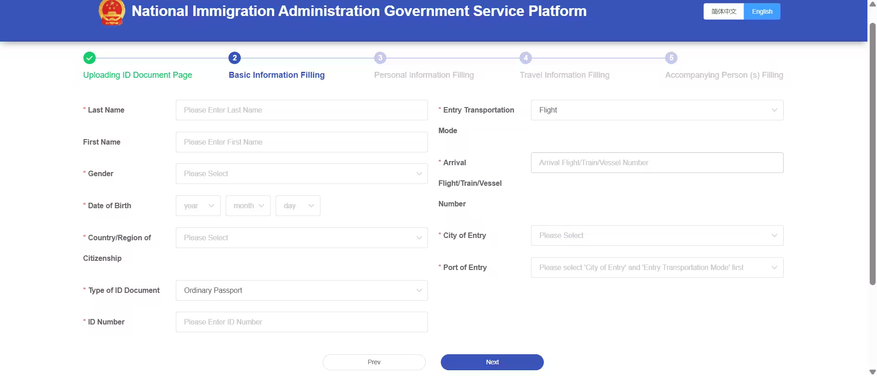This screenshot has height=376, width=877.
Task: Click the Next button
Action: pyautogui.click(x=492, y=362)
